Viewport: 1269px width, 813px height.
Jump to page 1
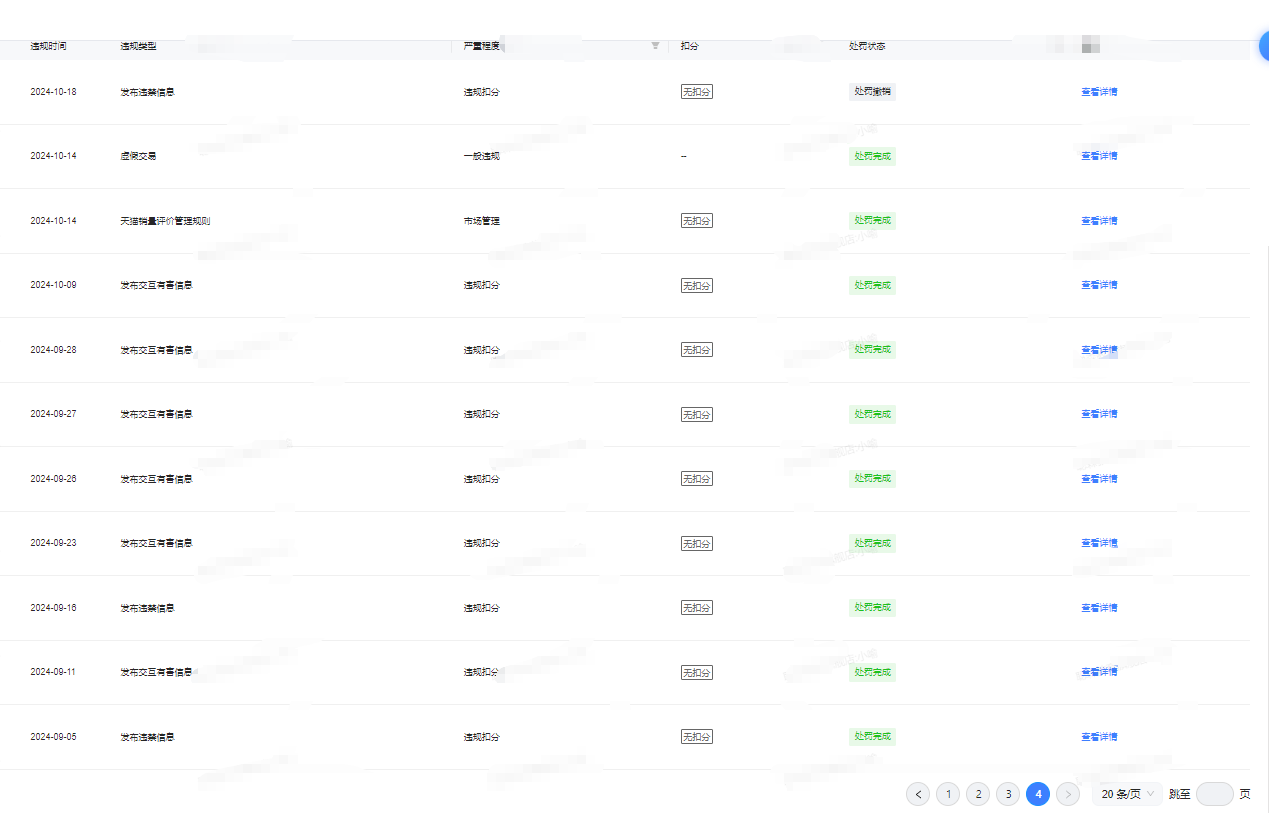click(948, 794)
